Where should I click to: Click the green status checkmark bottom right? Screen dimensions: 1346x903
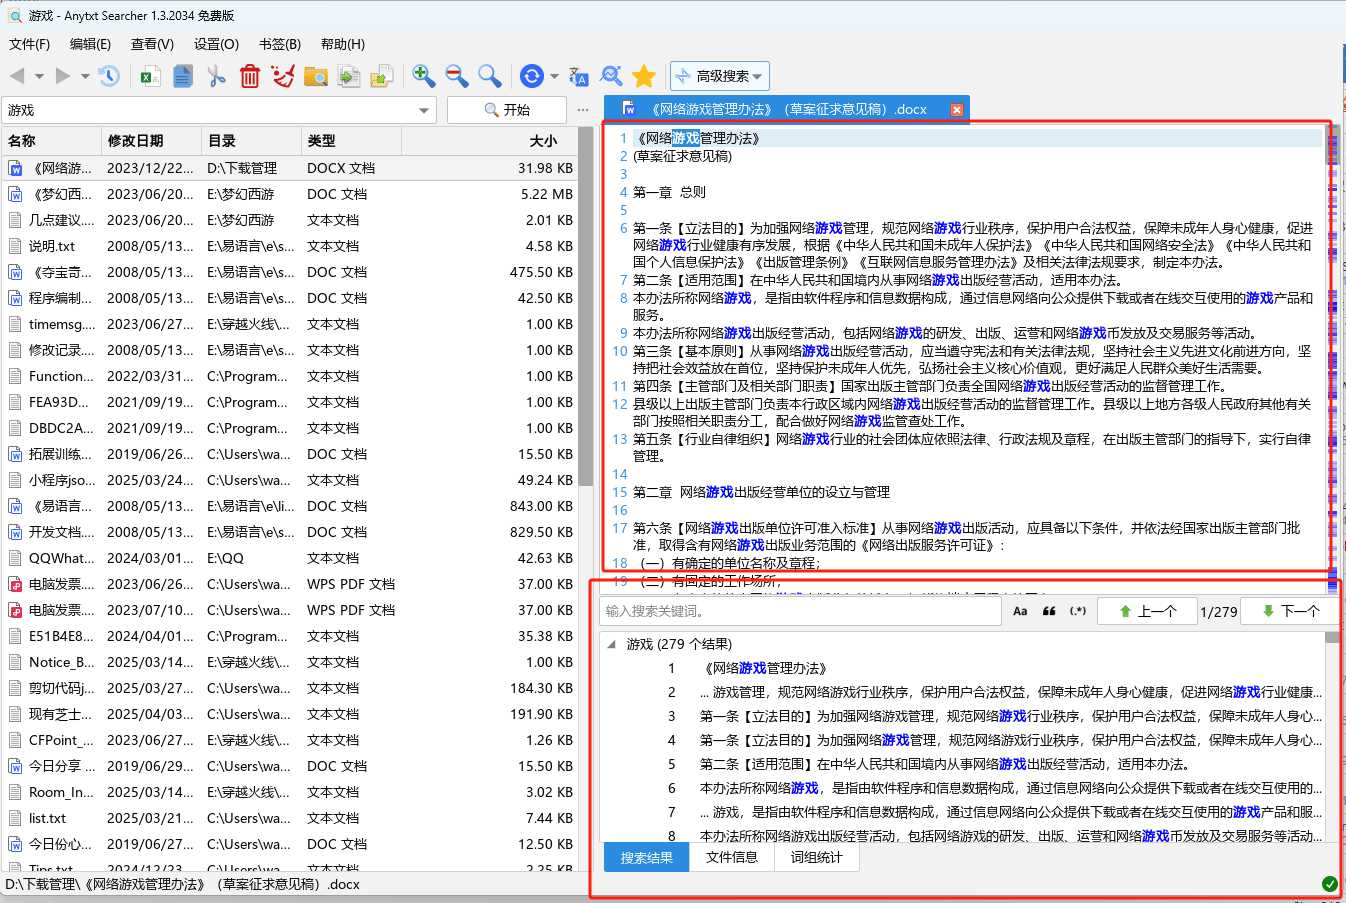(x=1329, y=884)
